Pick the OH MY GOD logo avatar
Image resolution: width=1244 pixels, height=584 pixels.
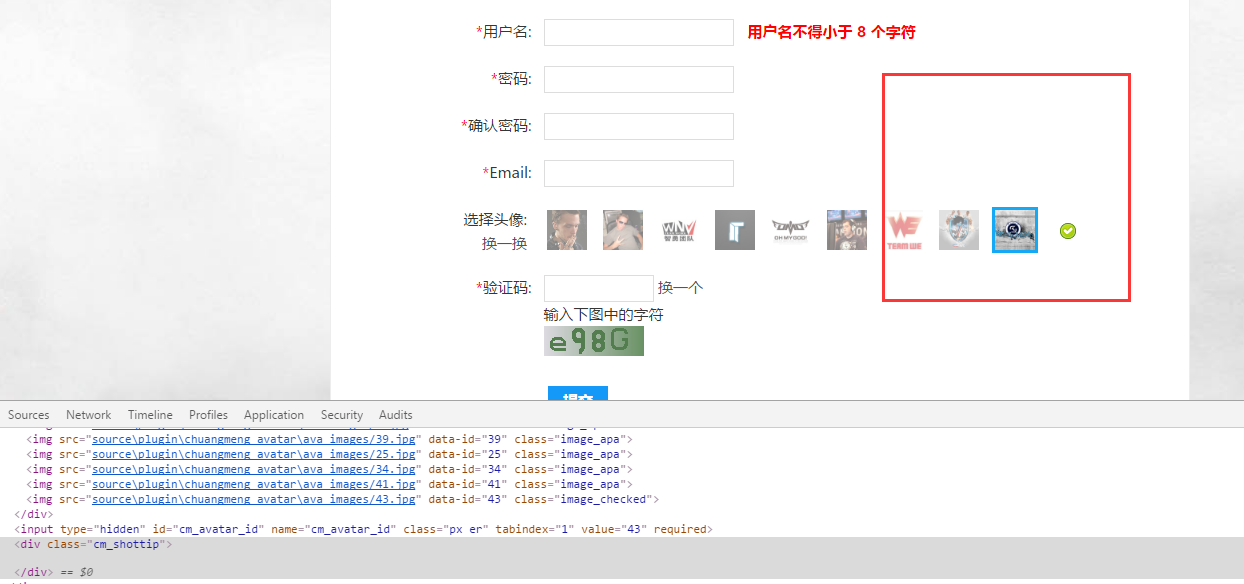(x=791, y=230)
